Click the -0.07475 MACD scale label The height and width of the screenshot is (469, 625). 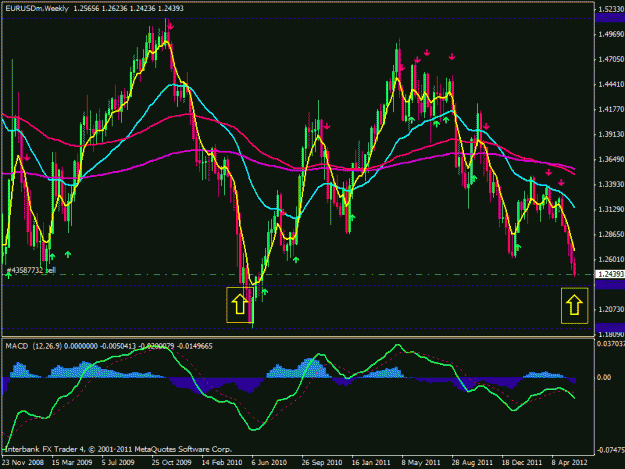pyautogui.click(x=611, y=450)
